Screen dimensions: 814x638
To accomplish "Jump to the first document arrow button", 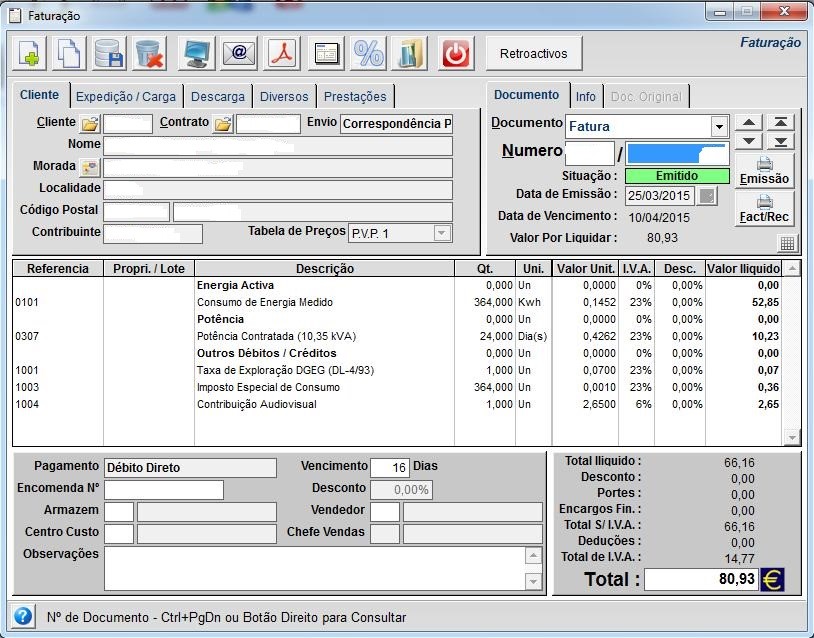I will pyautogui.click(x=780, y=123).
